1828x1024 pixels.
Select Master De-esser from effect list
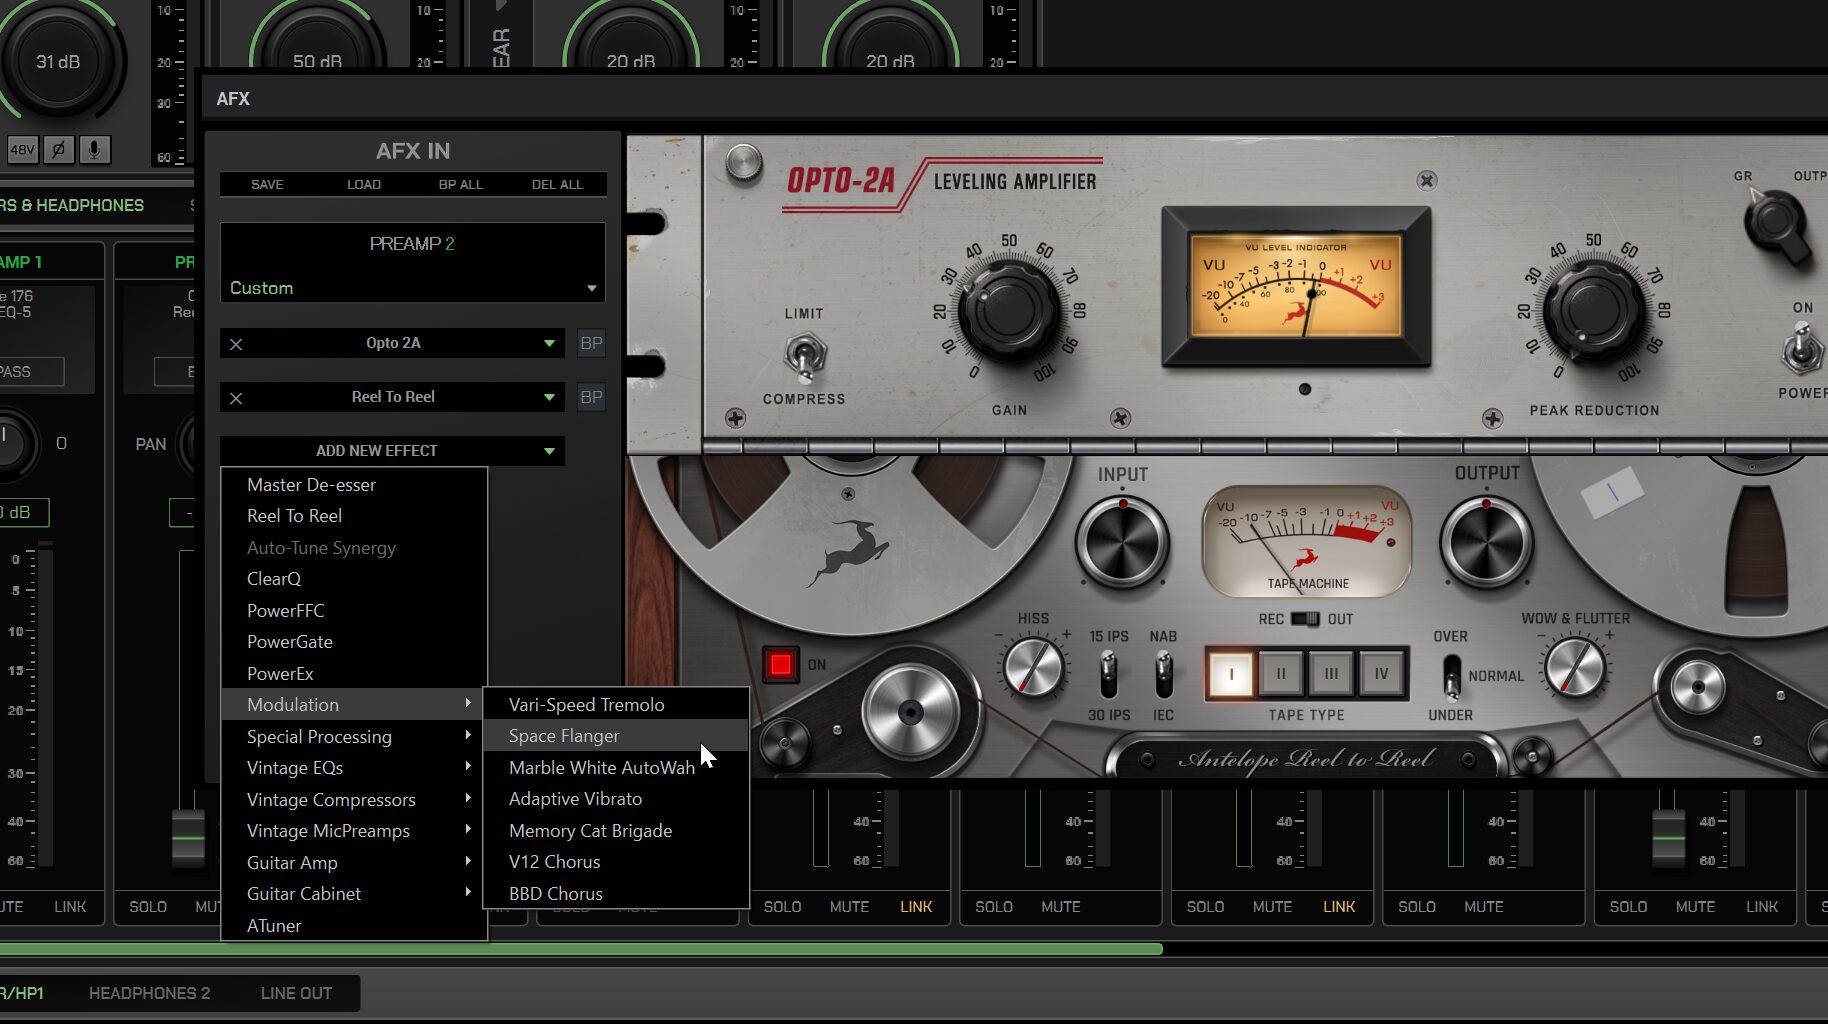354,485
